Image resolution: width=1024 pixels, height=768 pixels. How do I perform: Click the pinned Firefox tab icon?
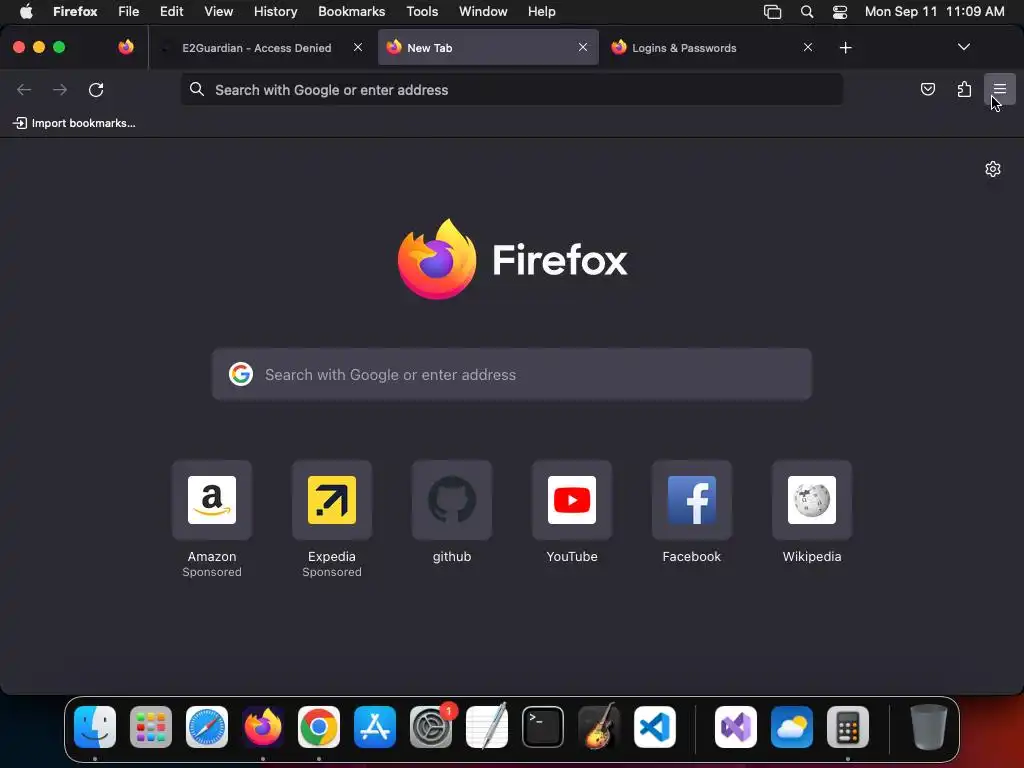click(x=126, y=47)
